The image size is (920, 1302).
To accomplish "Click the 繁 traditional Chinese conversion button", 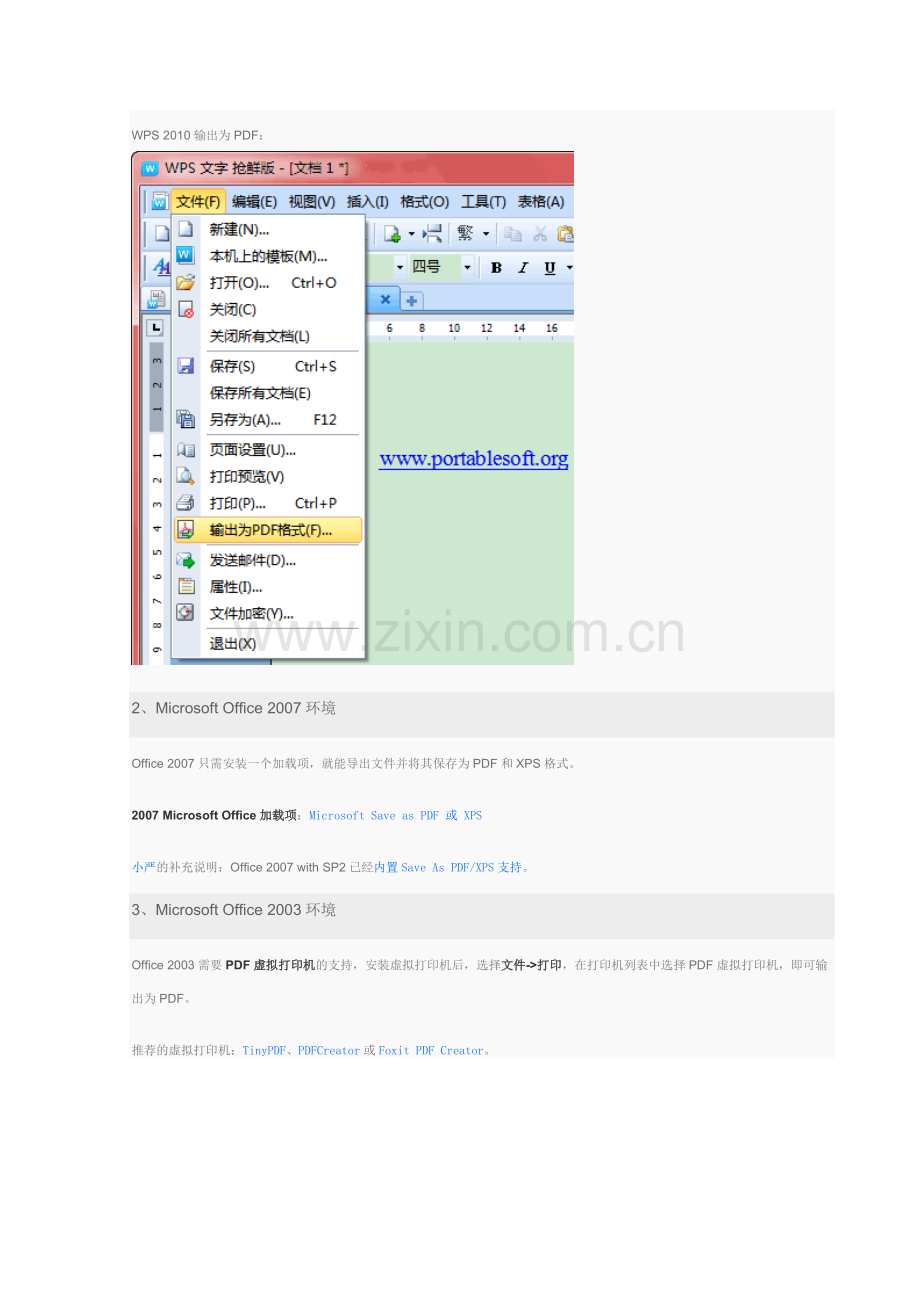I will (465, 234).
